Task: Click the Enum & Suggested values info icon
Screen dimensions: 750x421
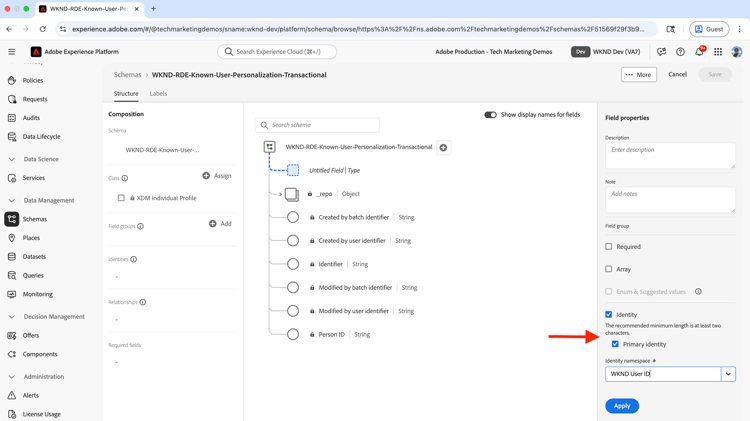Action: click(698, 291)
